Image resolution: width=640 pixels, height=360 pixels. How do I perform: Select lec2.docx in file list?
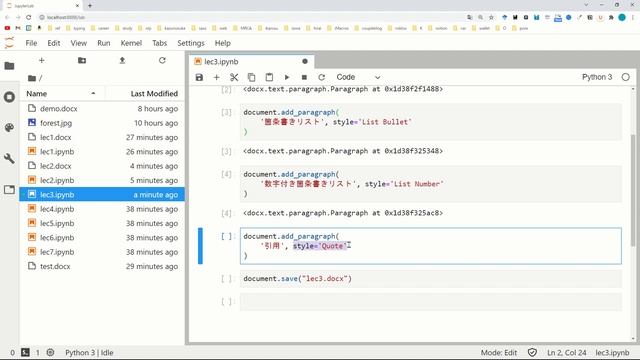[x=102, y=166]
